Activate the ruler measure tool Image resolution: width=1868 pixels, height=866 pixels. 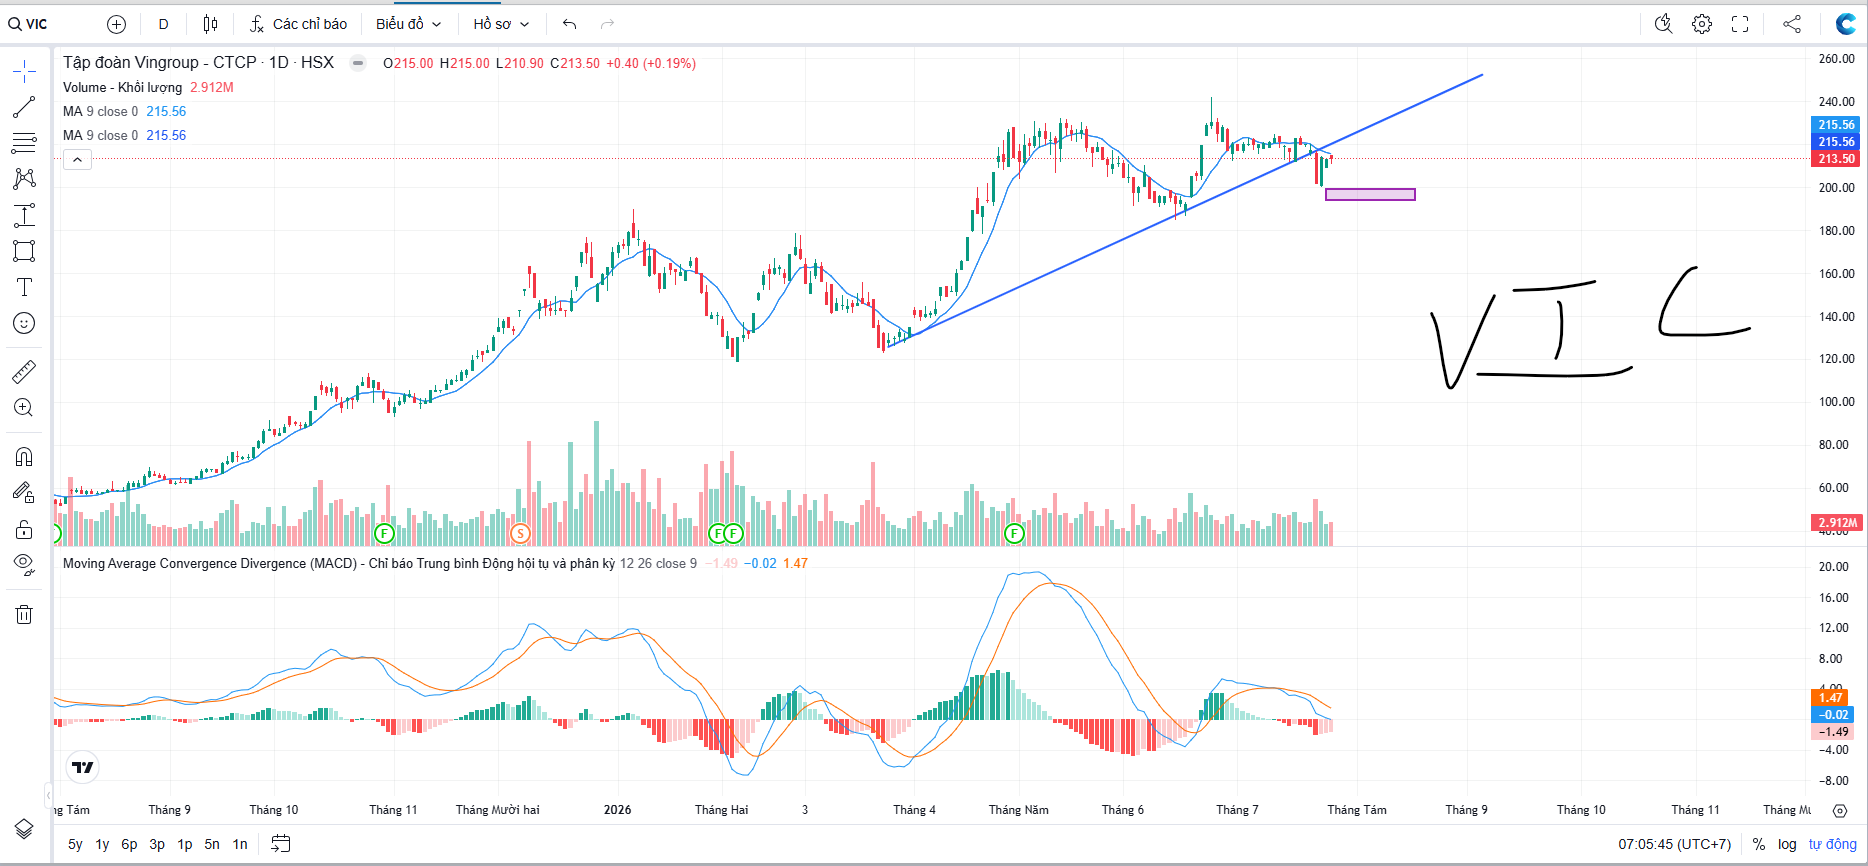point(24,372)
